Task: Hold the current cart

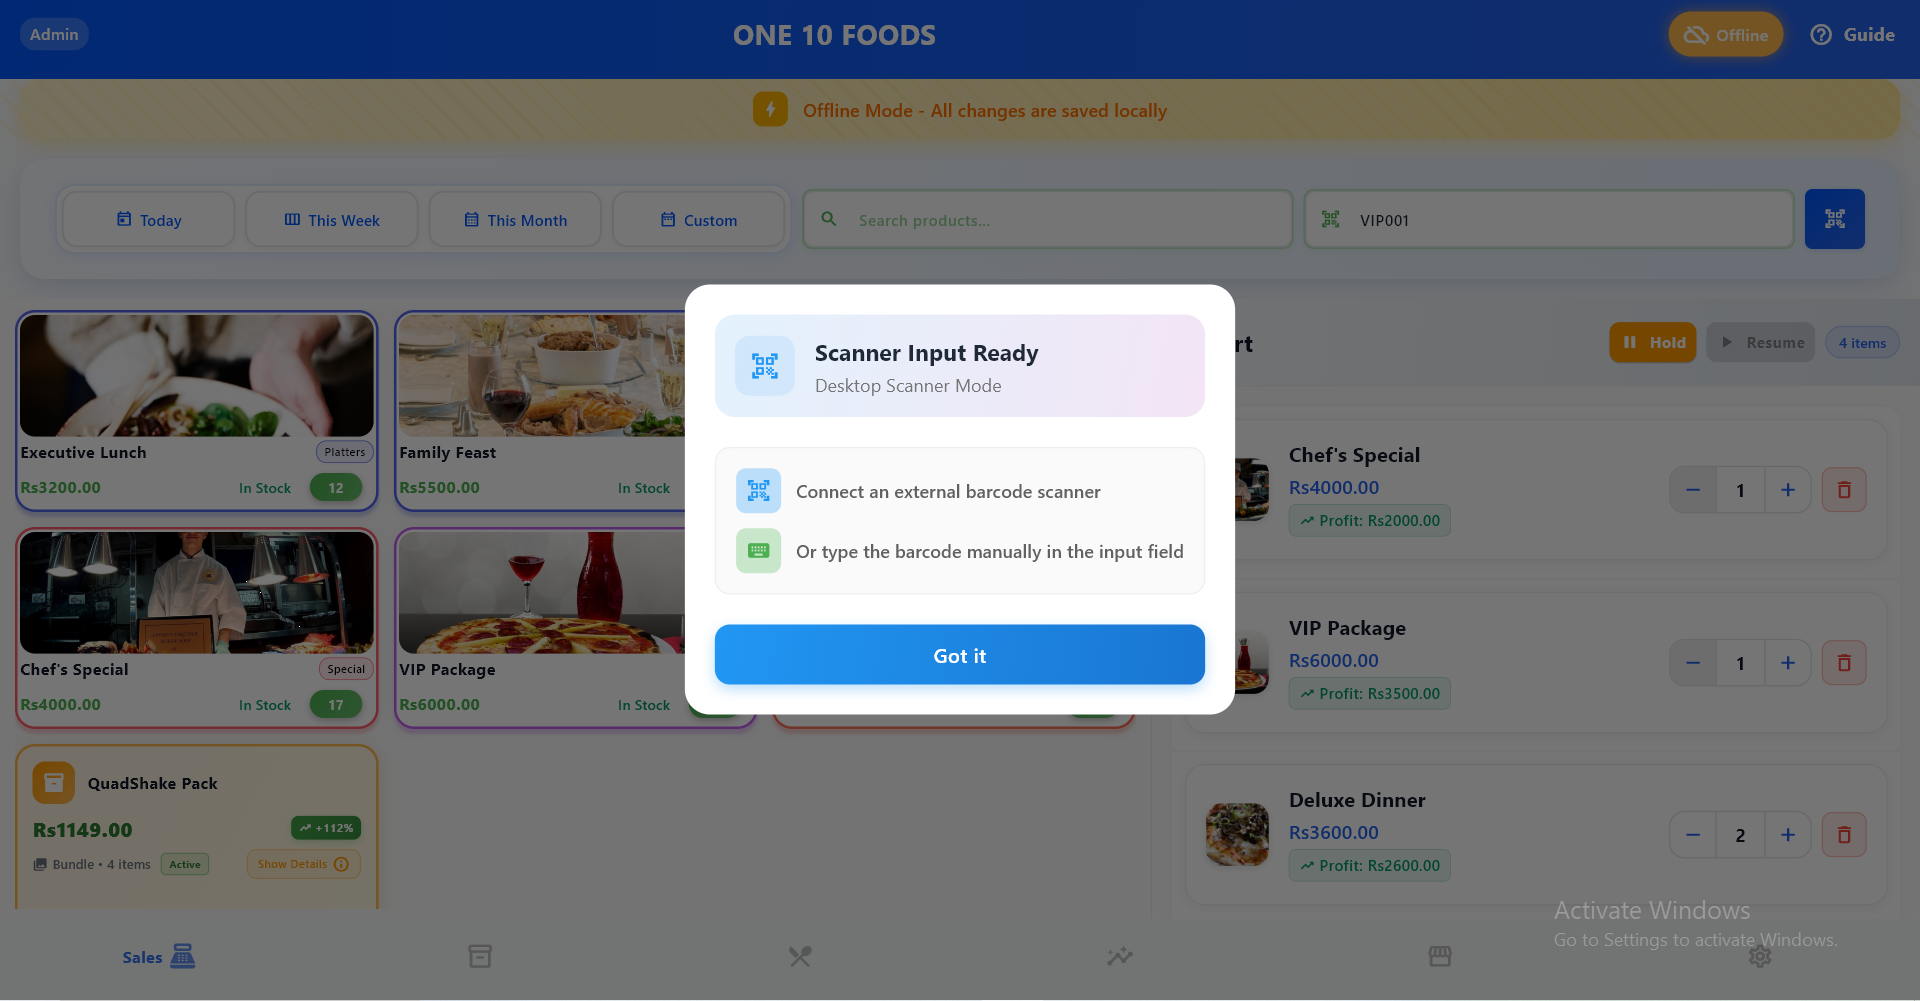Action: click(x=1653, y=342)
